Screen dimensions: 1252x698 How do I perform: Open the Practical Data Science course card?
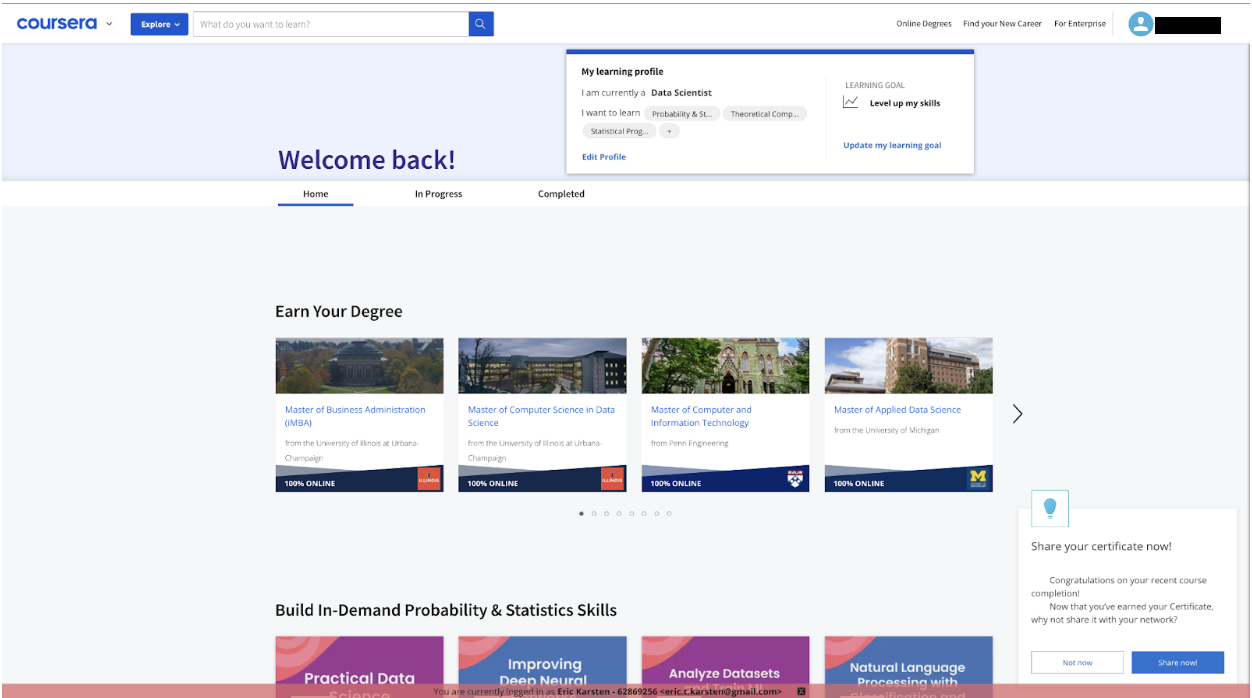(360, 667)
